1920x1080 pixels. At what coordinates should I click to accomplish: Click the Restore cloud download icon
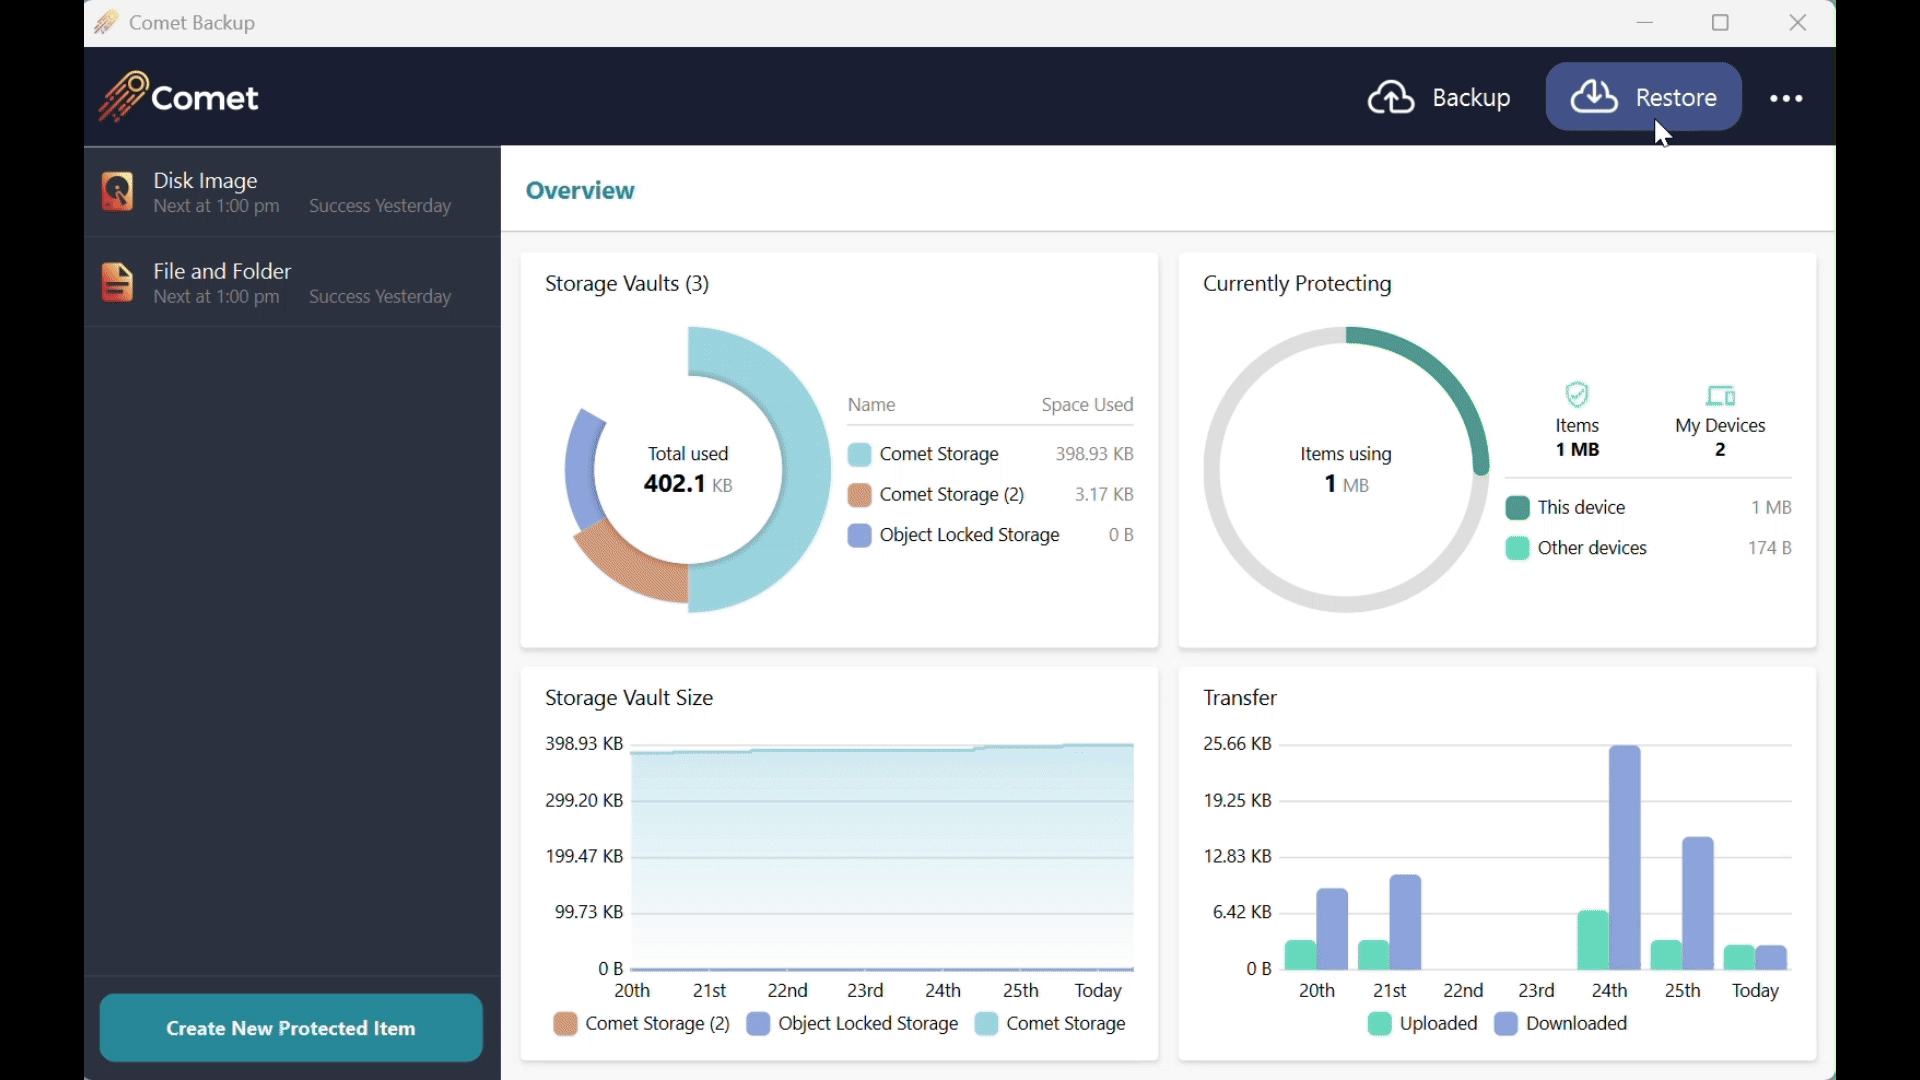click(x=1594, y=97)
